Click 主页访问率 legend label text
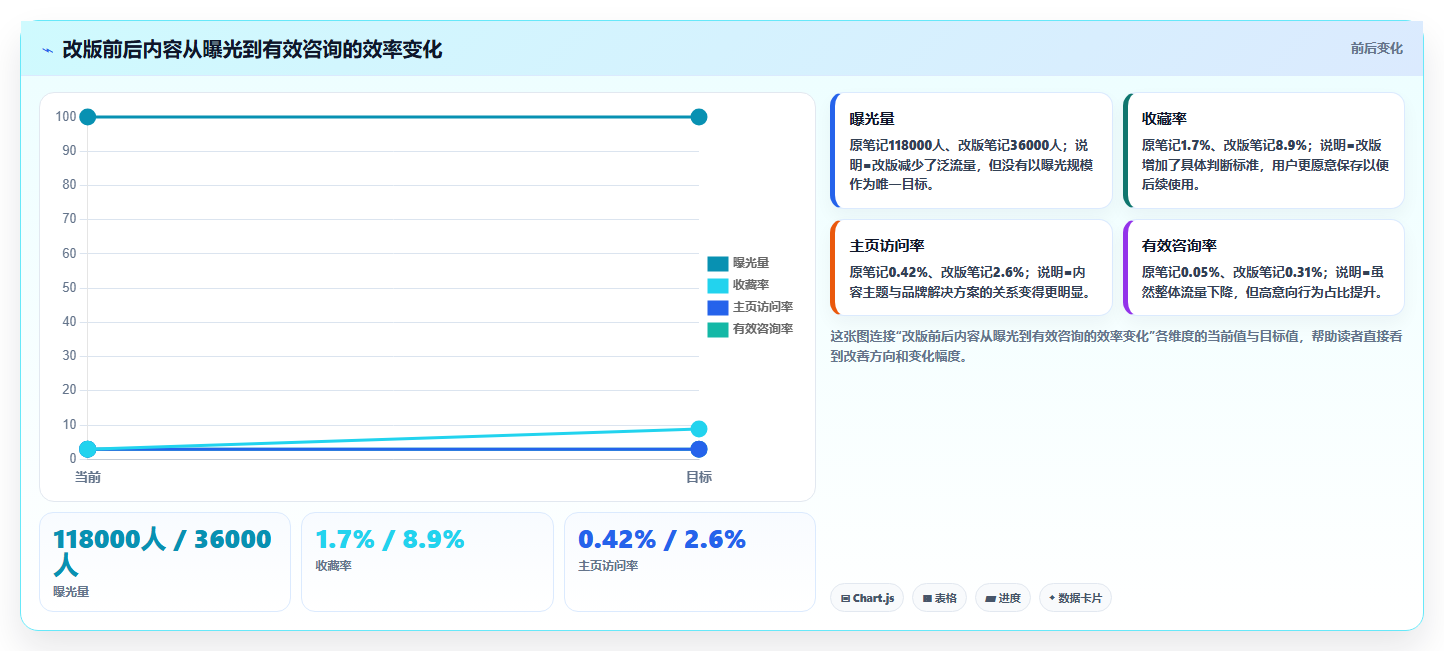 coord(763,307)
